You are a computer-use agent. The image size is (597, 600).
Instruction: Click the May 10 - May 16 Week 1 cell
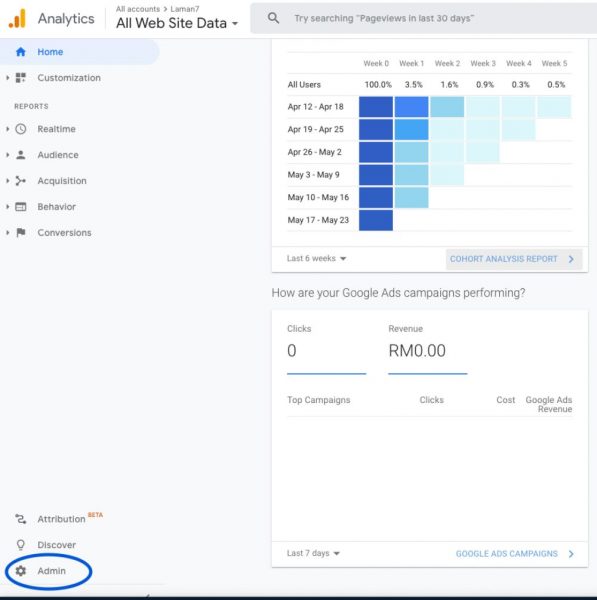tap(411, 197)
